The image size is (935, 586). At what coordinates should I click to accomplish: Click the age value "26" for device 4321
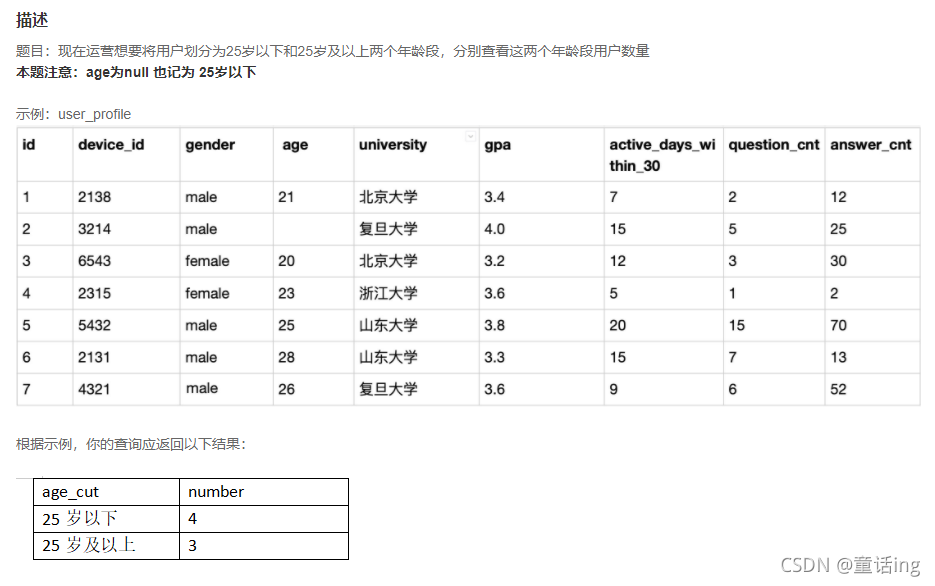pos(286,389)
